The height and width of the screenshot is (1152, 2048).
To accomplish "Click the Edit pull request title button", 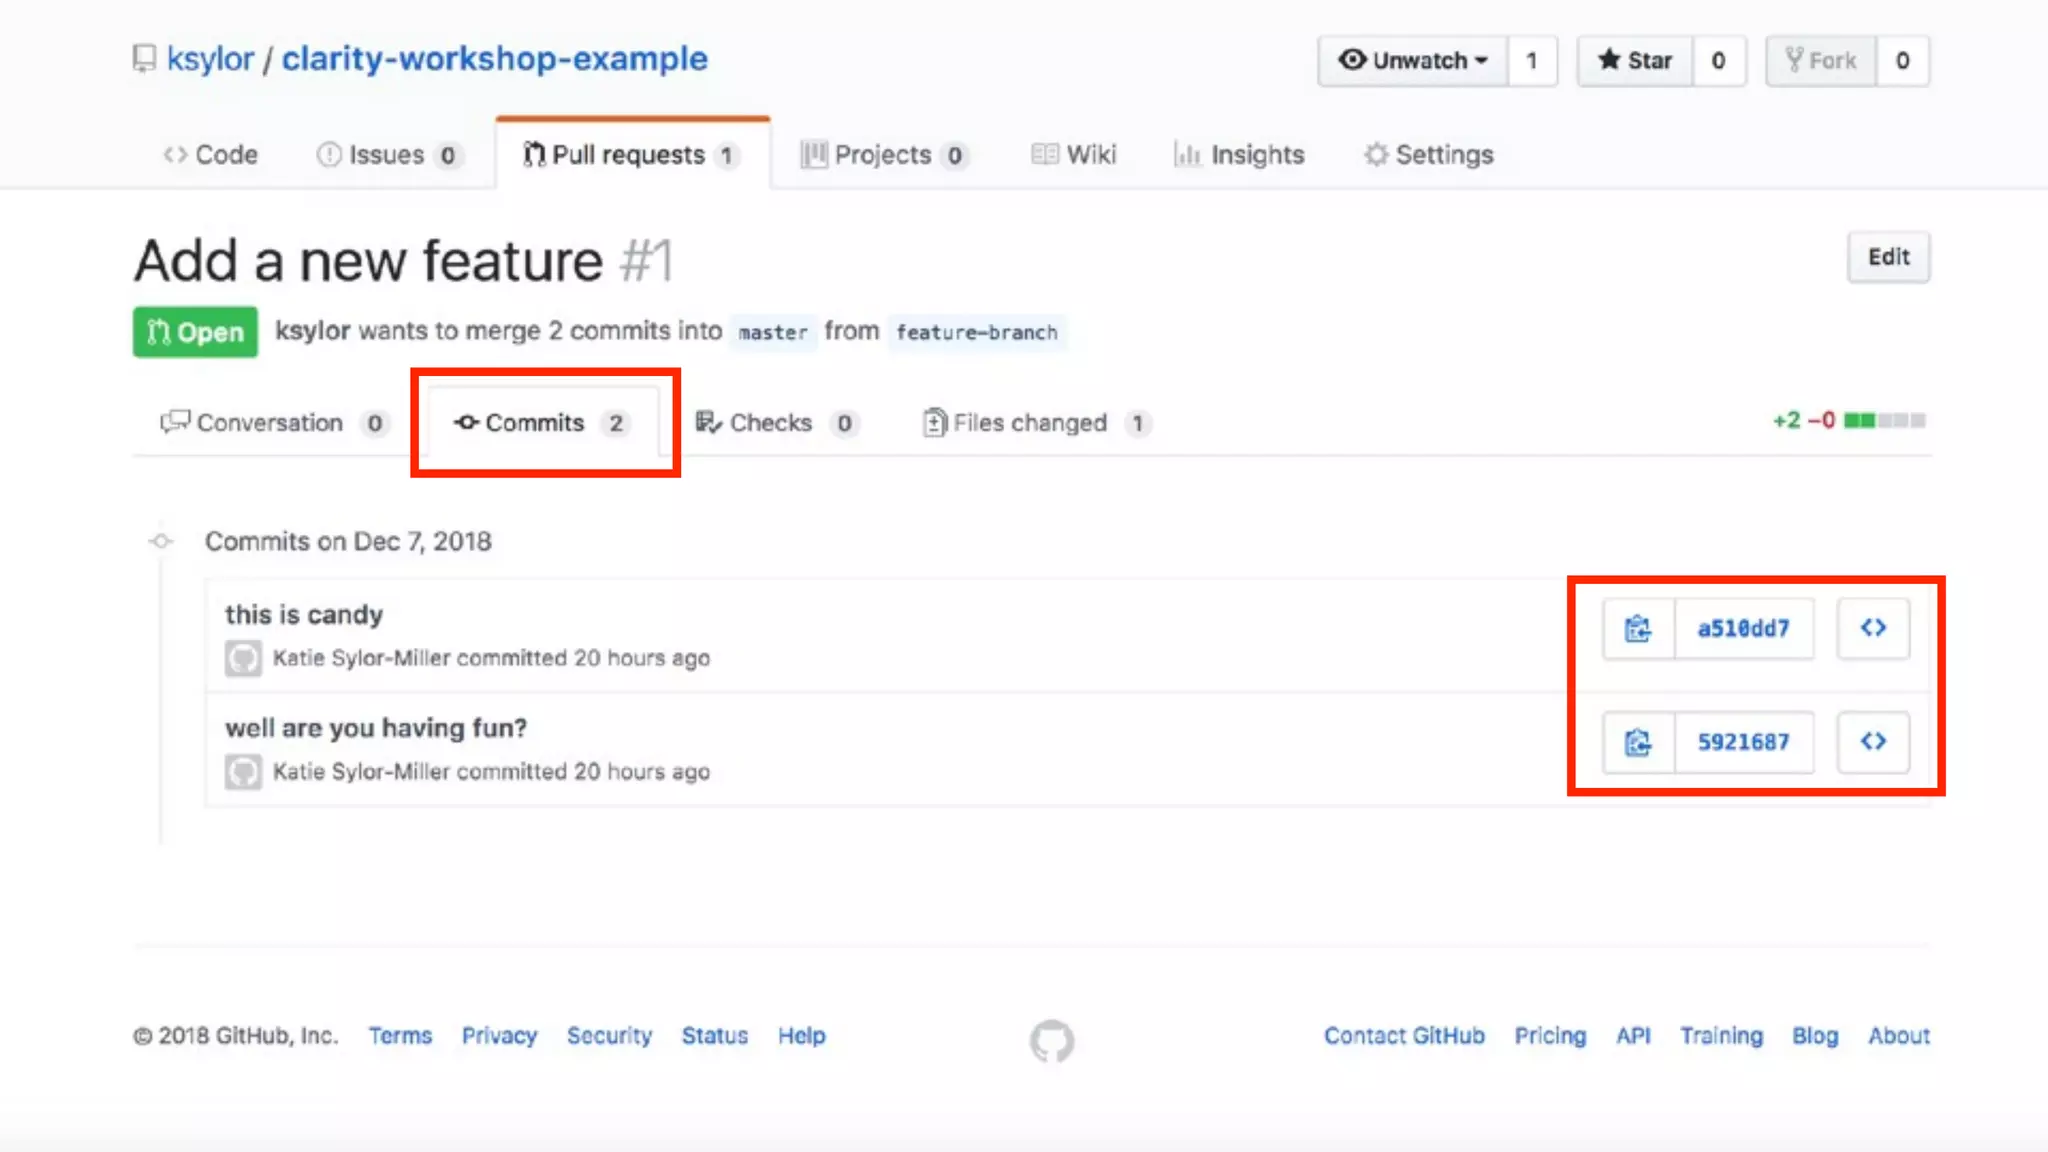I will pyautogui.click(x=1888, y=257).
